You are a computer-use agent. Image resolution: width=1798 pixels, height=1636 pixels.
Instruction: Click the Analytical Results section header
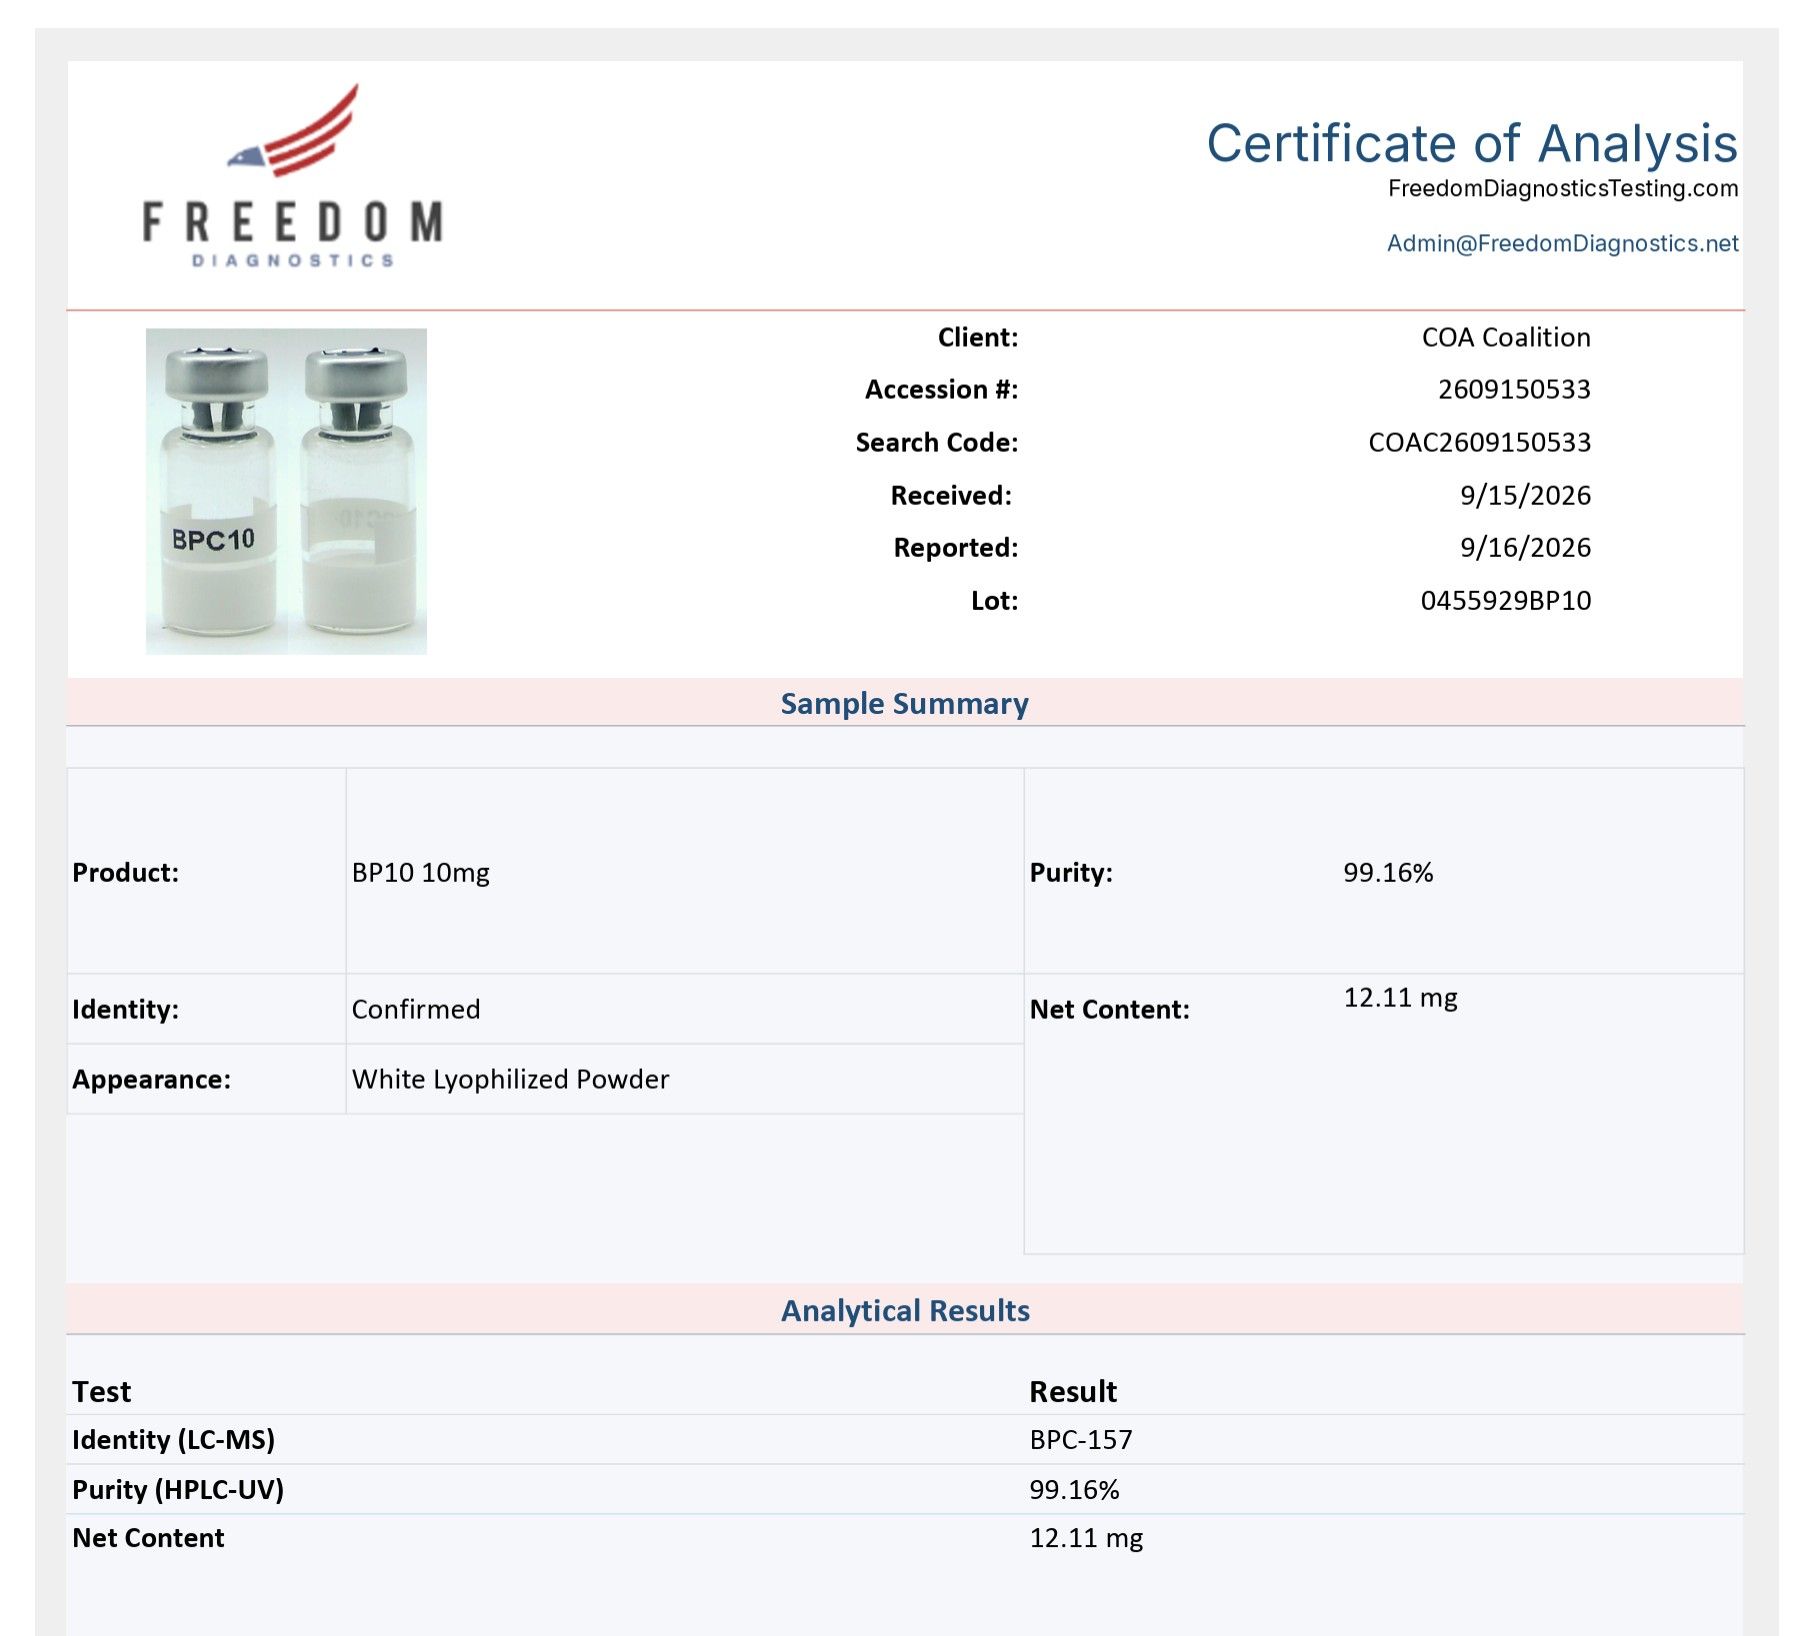(905, 1310)
